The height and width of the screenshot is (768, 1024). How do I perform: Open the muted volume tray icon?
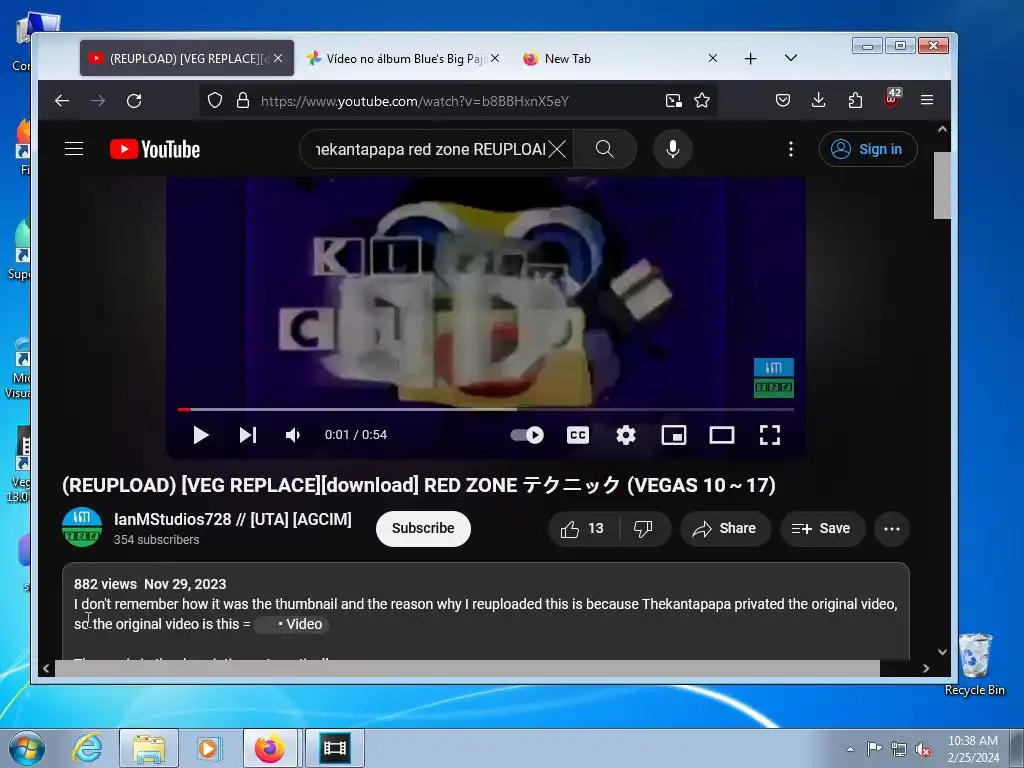click(x=924, y=750)
